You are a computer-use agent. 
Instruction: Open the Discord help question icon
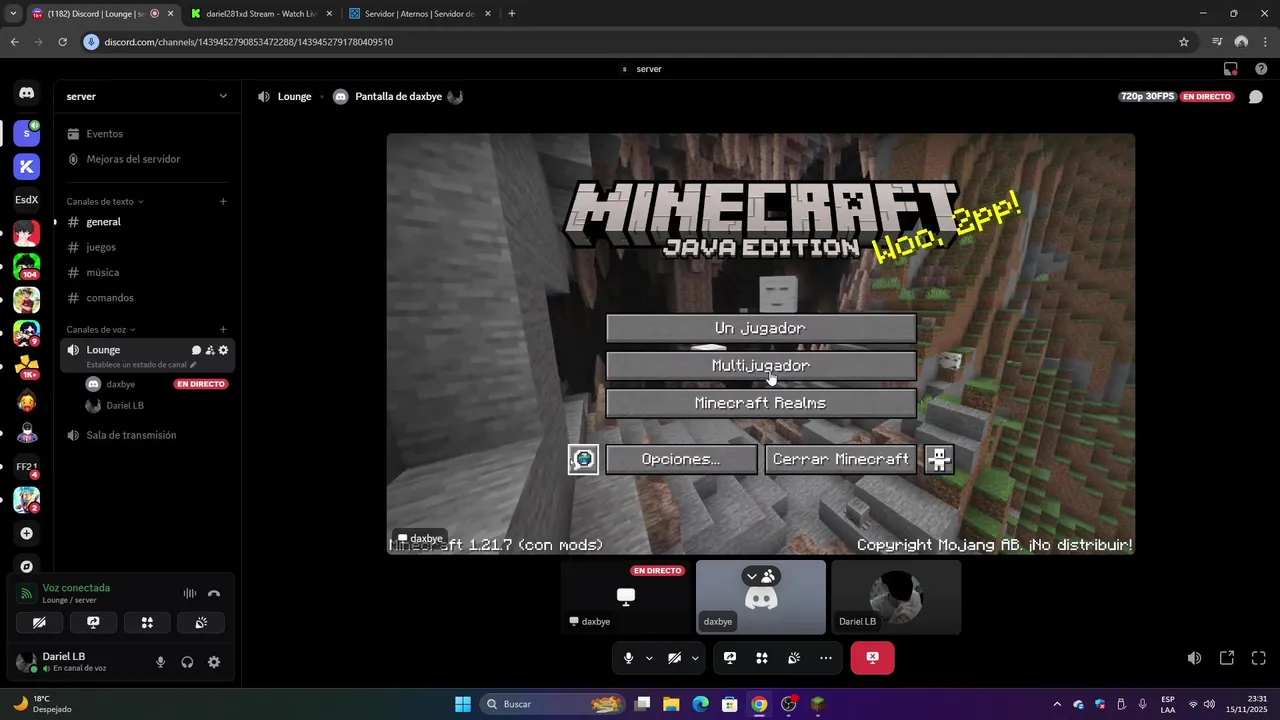(1261, 69)
